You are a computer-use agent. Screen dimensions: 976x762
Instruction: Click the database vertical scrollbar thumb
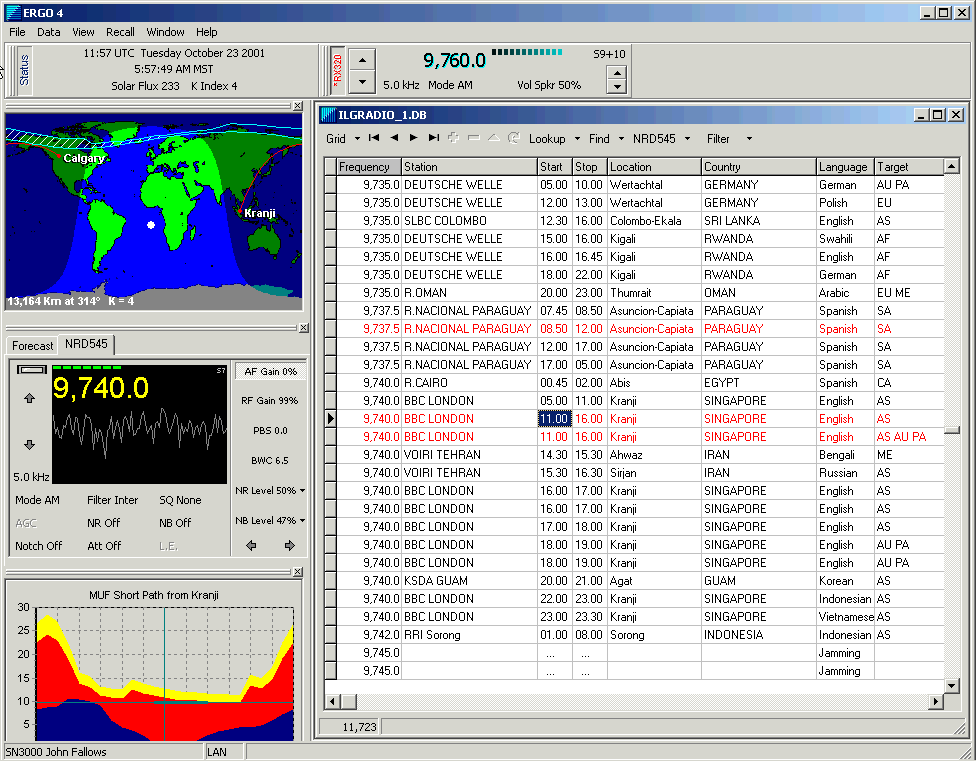952,430
